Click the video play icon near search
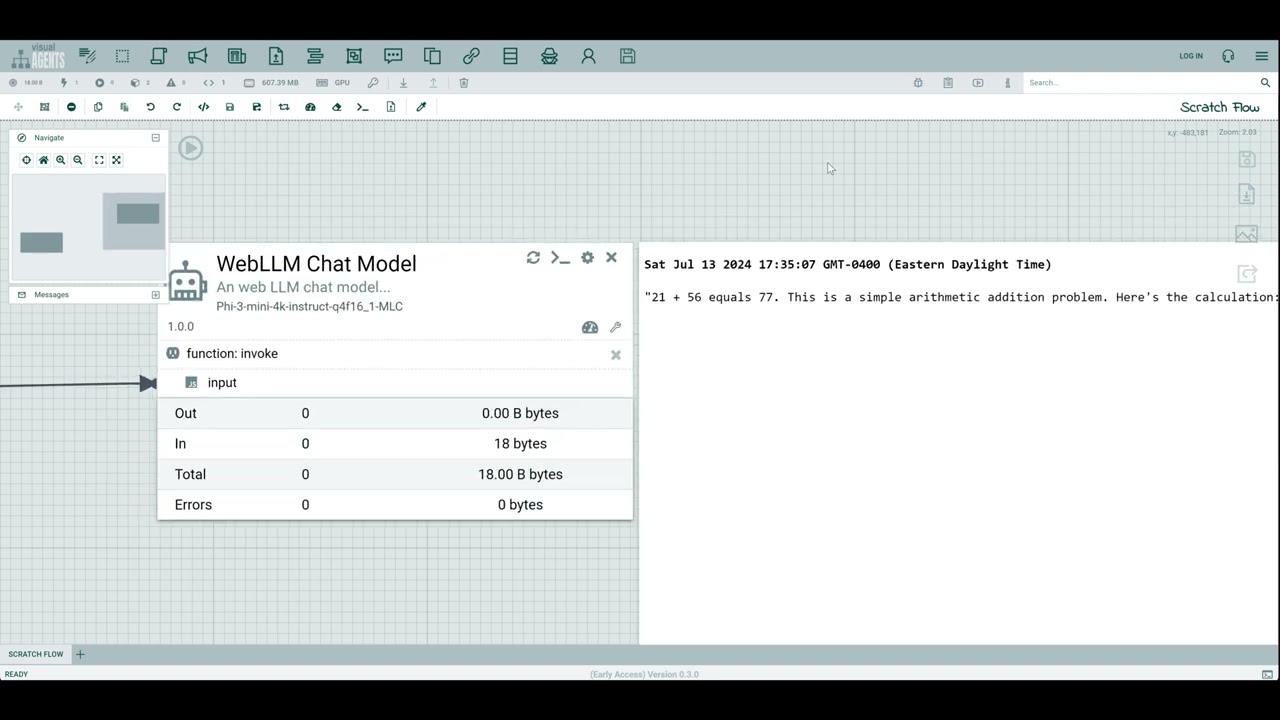The height and width of the screenshot is (720, 1280). pos(978,83)
